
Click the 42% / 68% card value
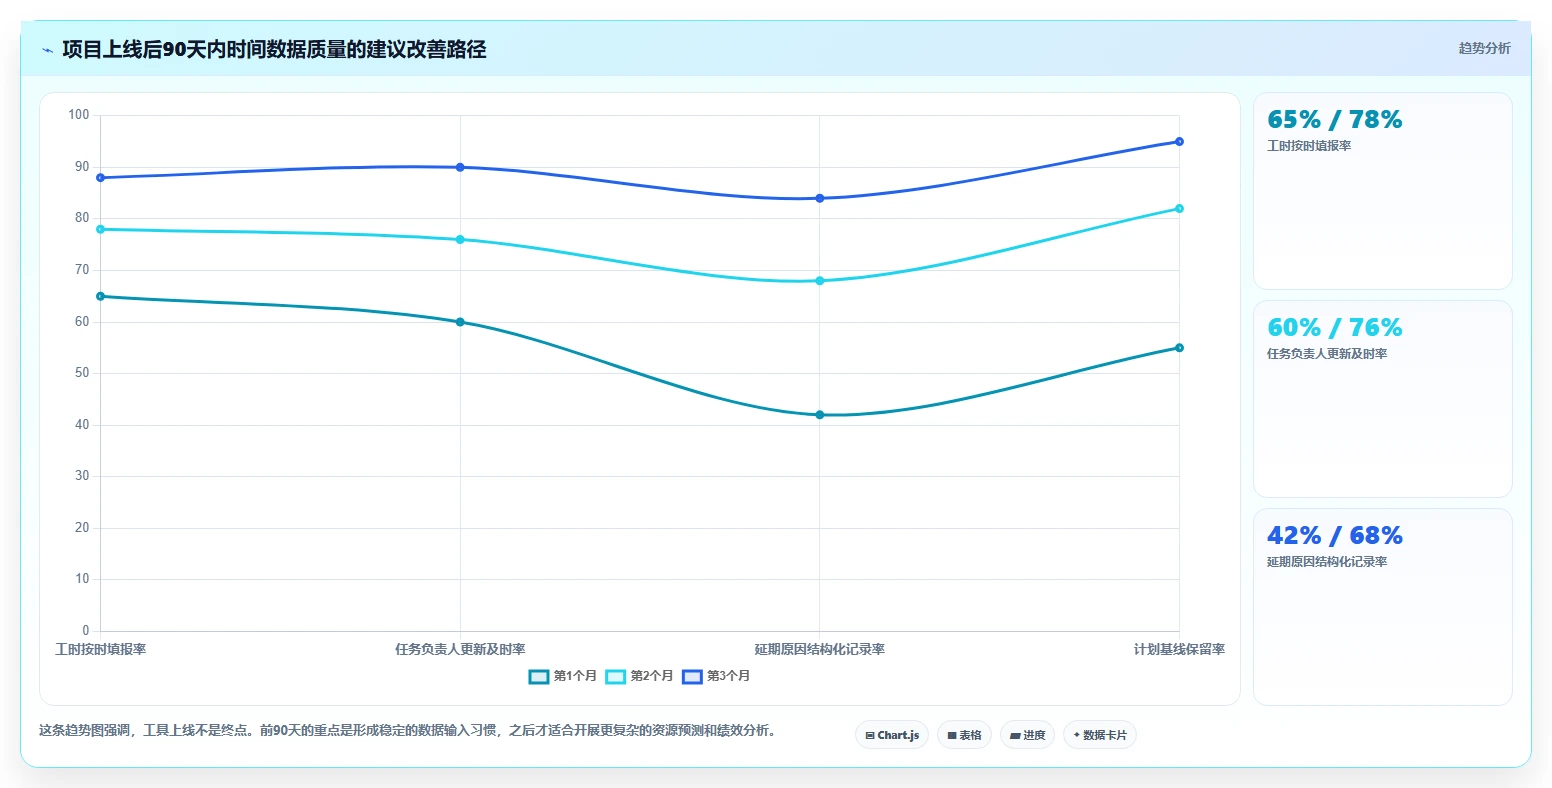point(1334,536)
